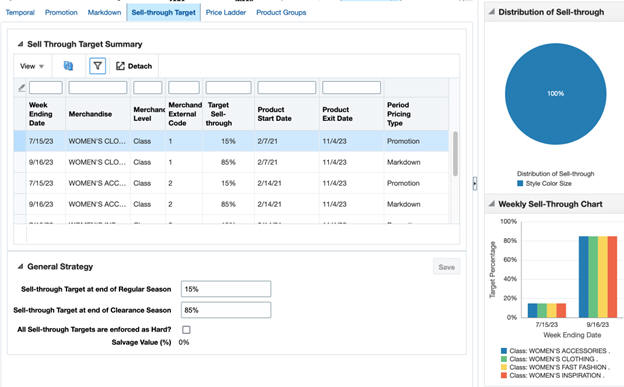The height and width of the screenshot is (387, 624).
Task: Open the Price Ladder tab
Action: coord(226,12)
